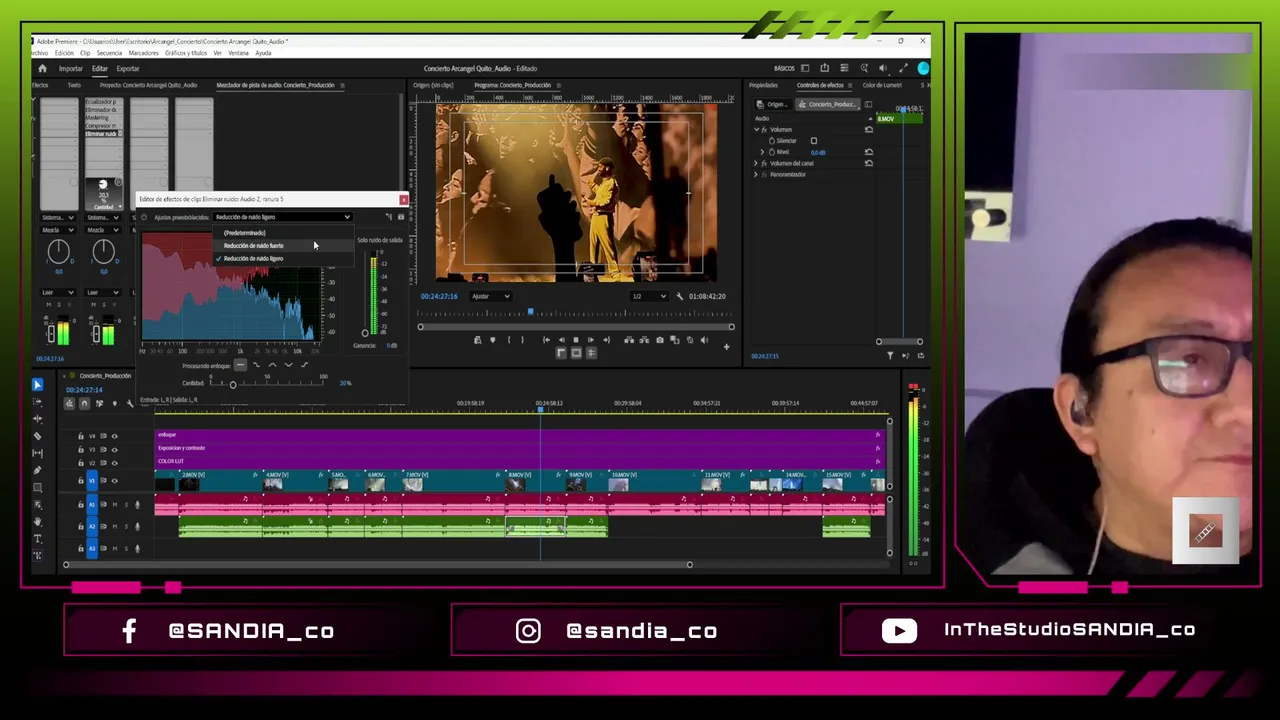This screenshot has width=1280, height=720.
Task: Switch to the Importar workspace tab
Action: click(x=71, y=69)
